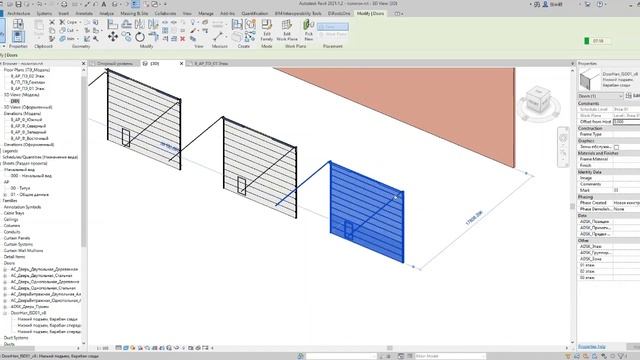Select В_АР_Ф_Южный elevation in browser
Viewport: 640px width, 360px height.
click(x=26, y=120)
